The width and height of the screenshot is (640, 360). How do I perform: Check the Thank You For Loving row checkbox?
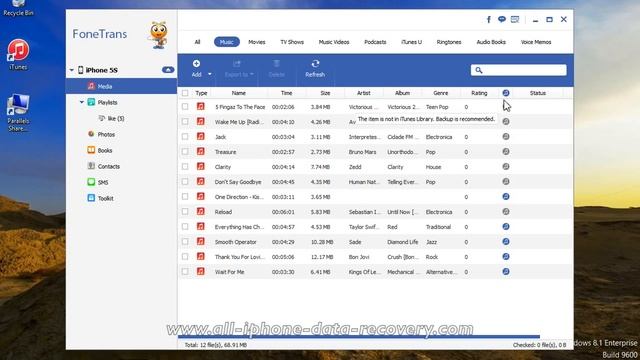[185, 257]
